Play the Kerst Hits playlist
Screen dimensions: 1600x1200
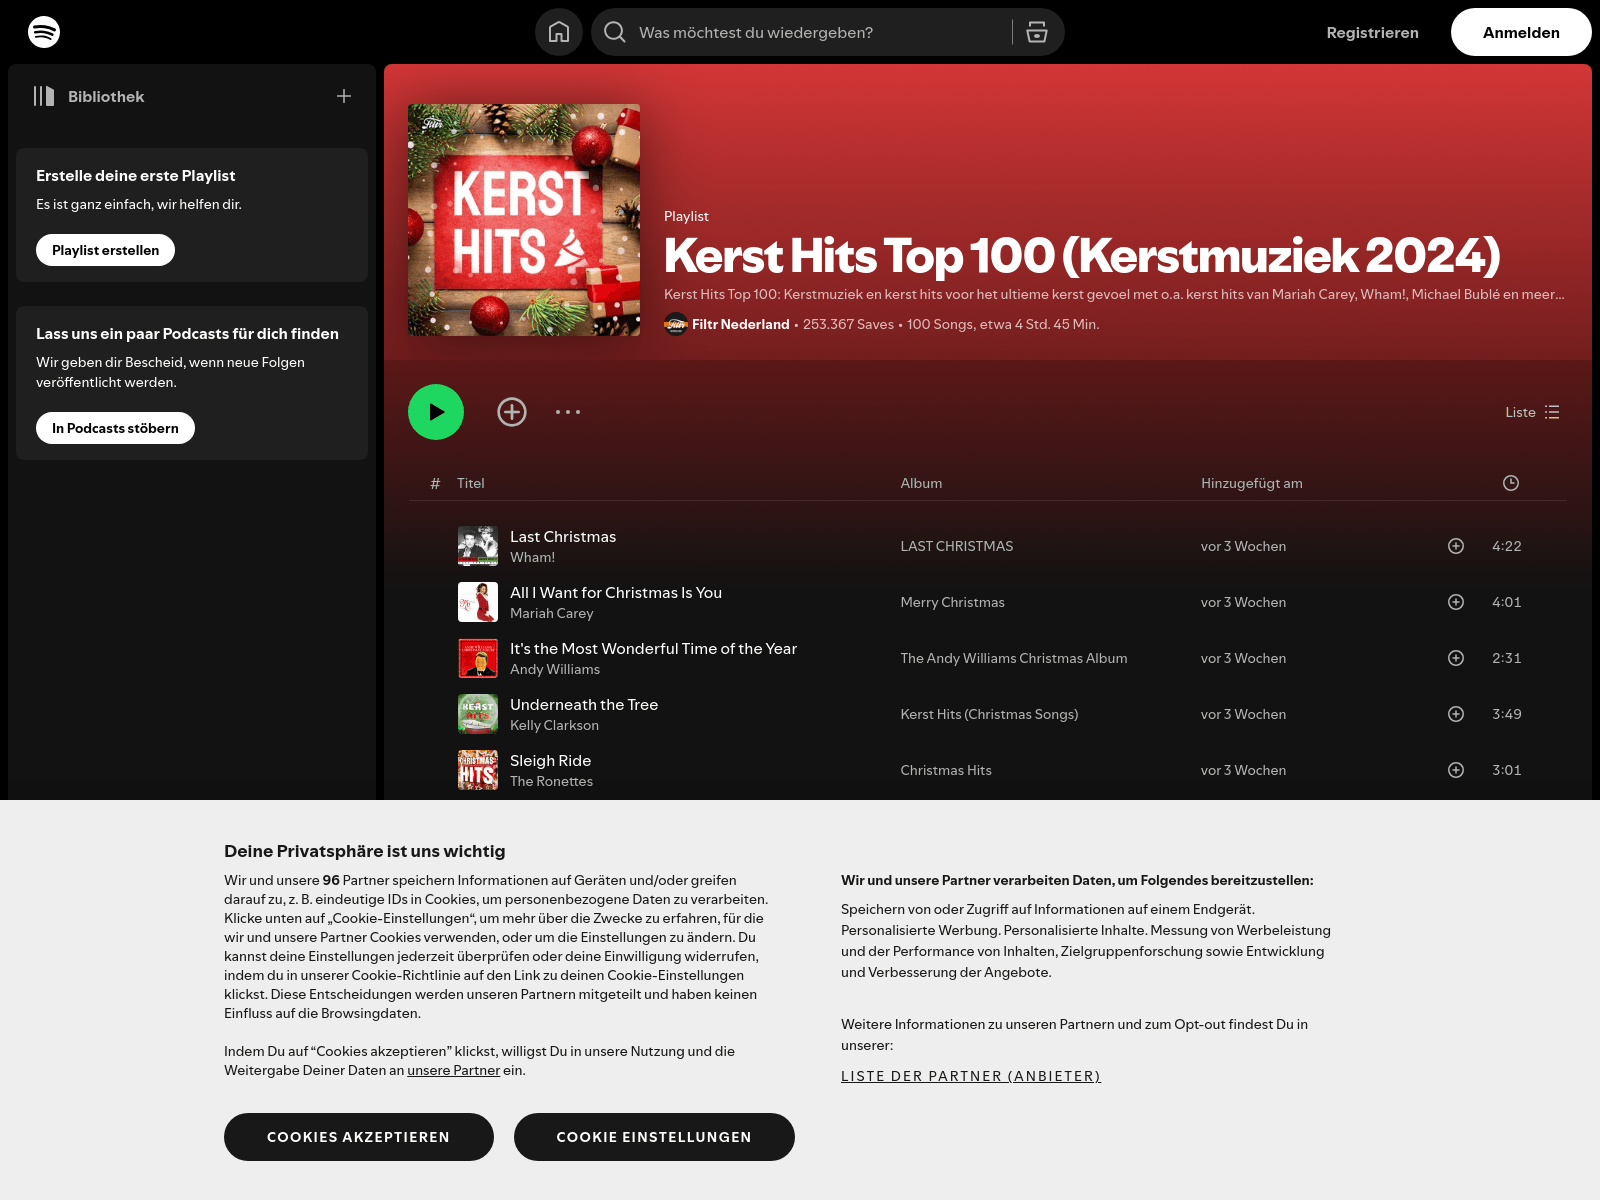[436, 412]
